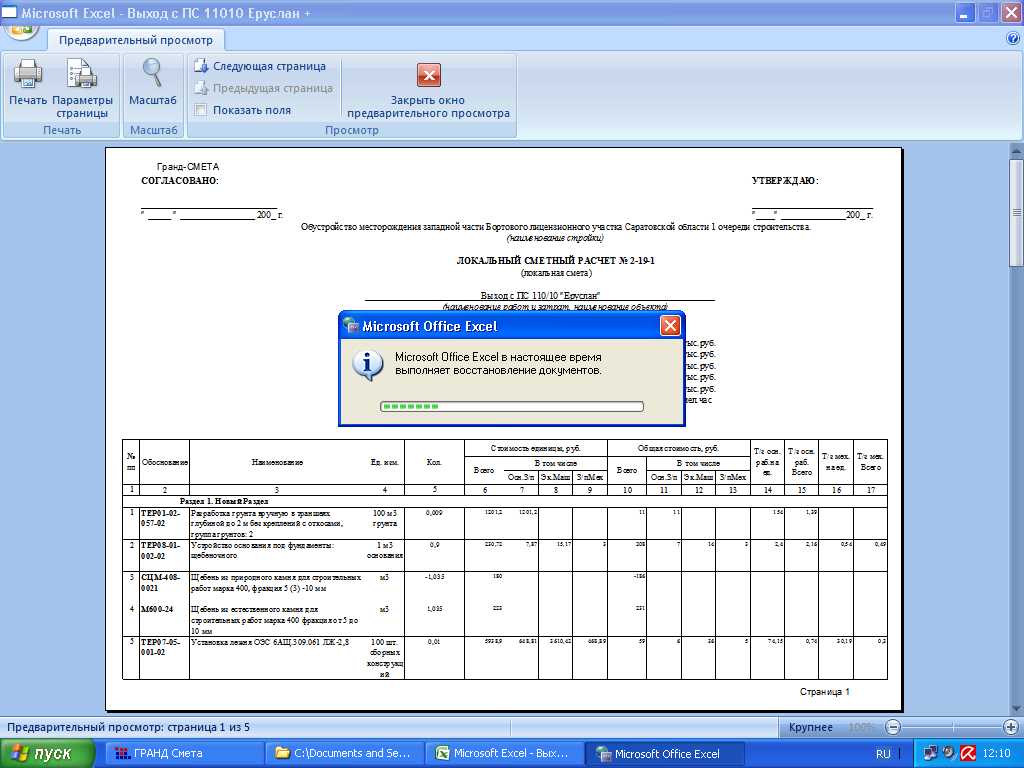Click the Просмотр group label in ribbon
The width and height of the screenshot is (1024, 768).
pos(352,130)
